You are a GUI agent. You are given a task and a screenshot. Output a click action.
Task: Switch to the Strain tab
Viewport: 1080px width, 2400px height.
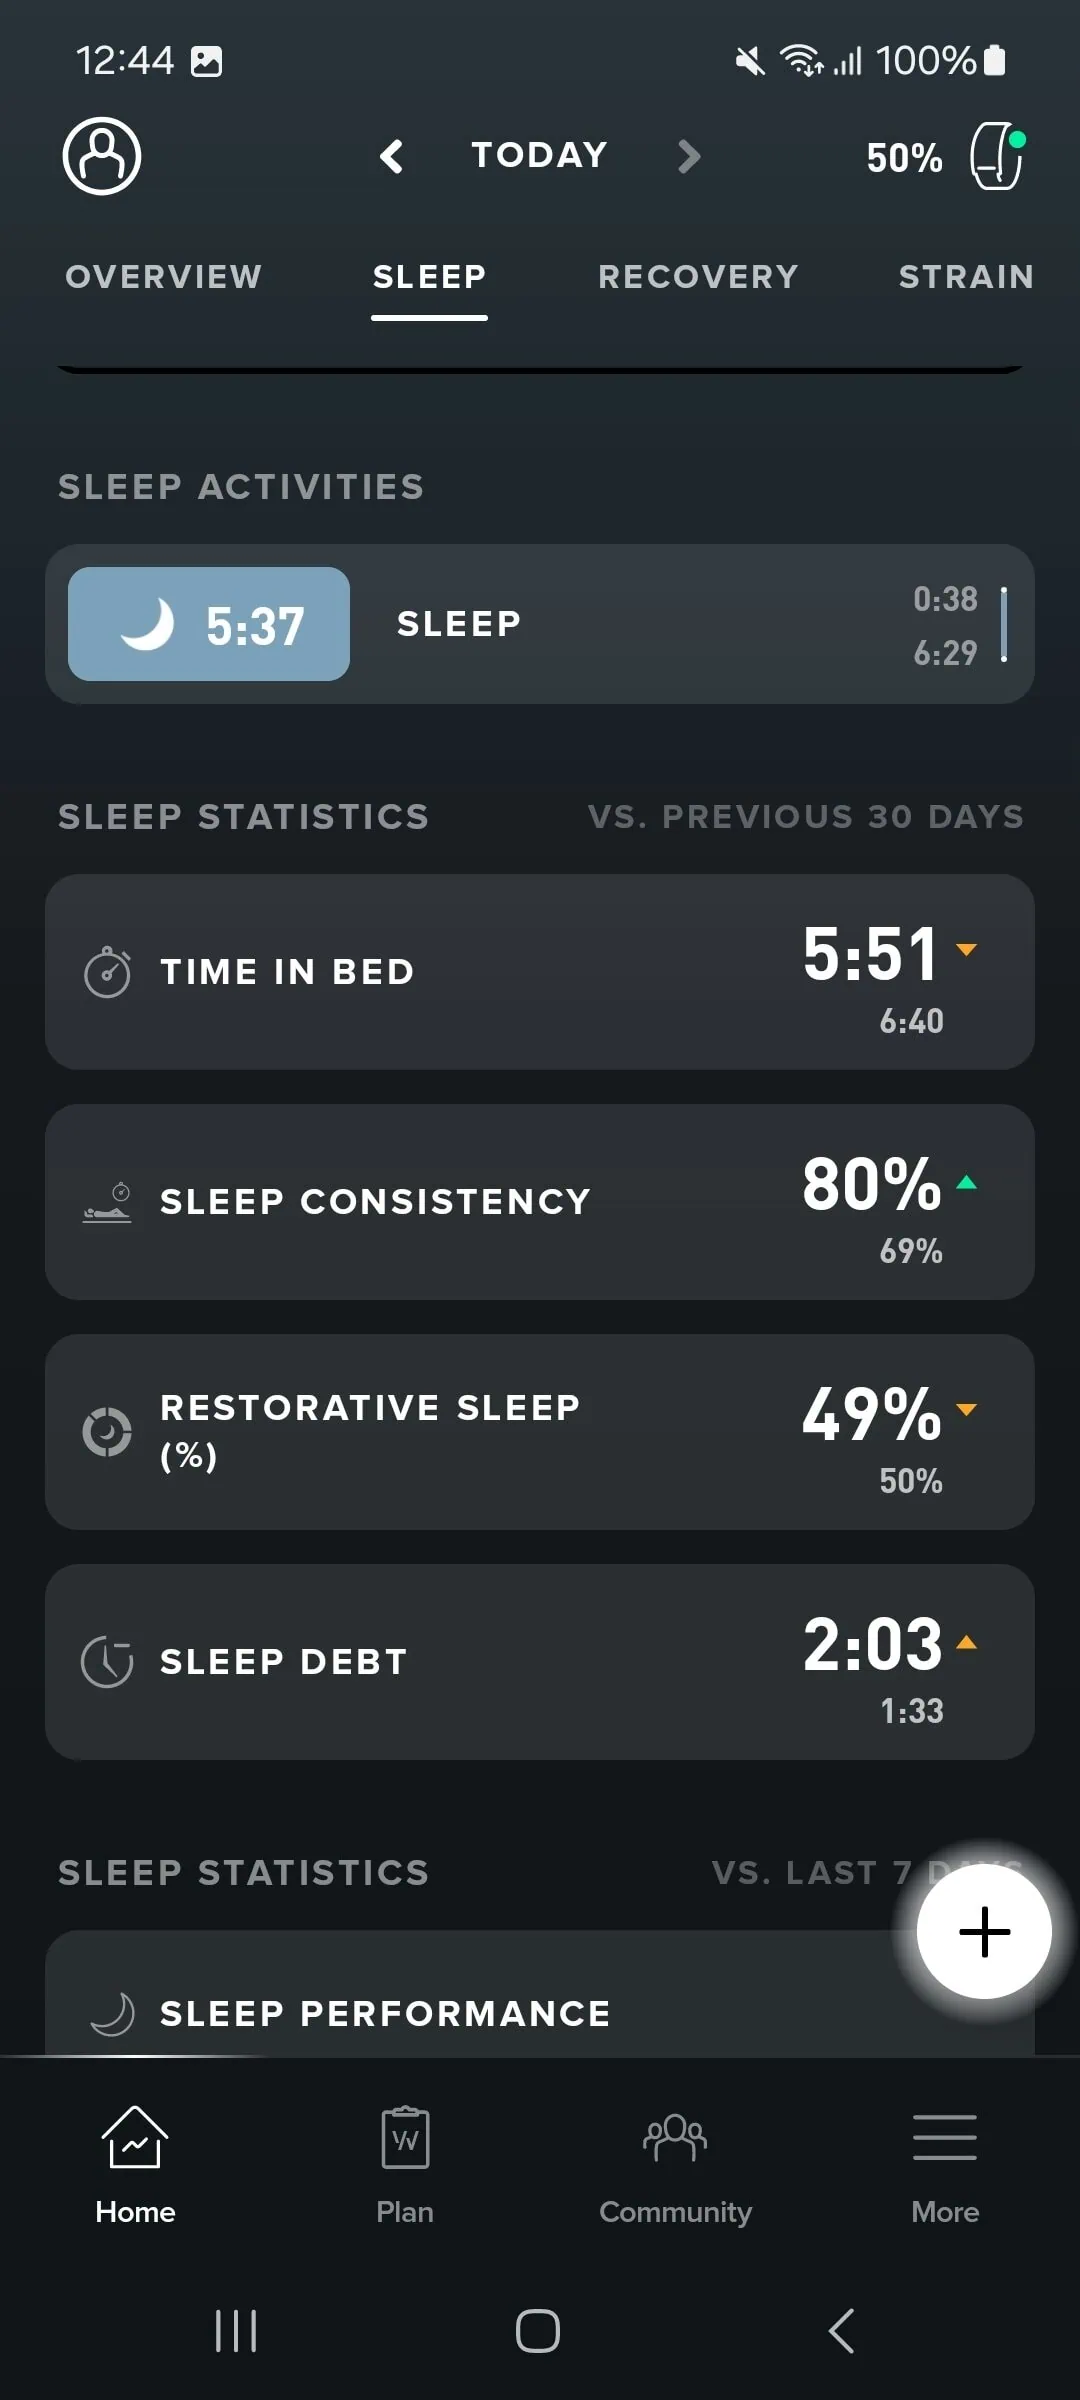pyautogui.click(x=966, y=277)
